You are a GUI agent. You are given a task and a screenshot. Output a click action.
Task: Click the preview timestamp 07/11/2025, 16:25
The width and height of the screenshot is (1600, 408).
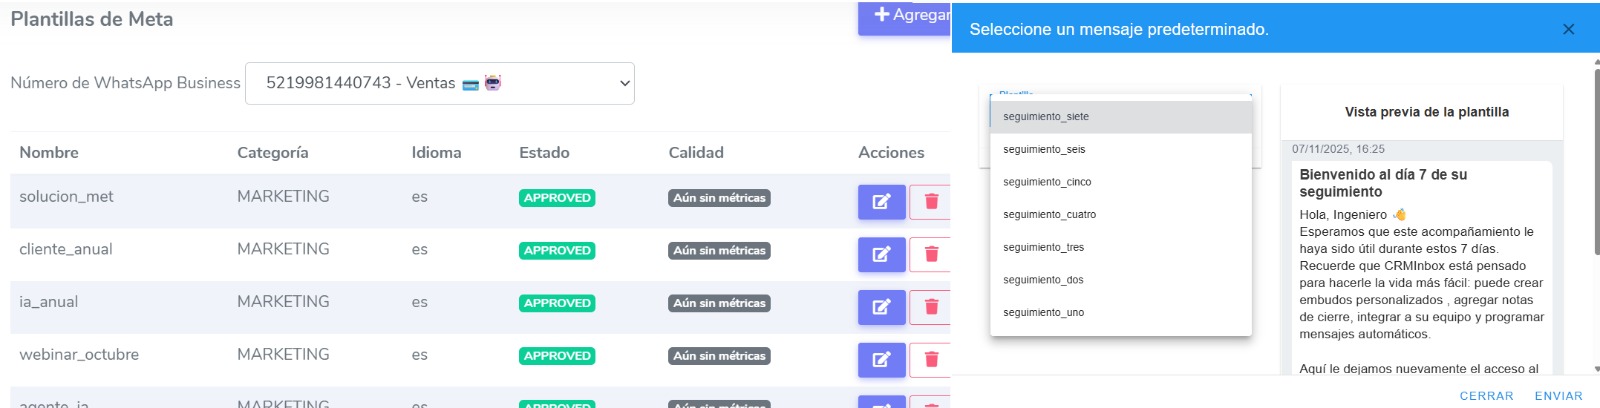coord(1338,149)
